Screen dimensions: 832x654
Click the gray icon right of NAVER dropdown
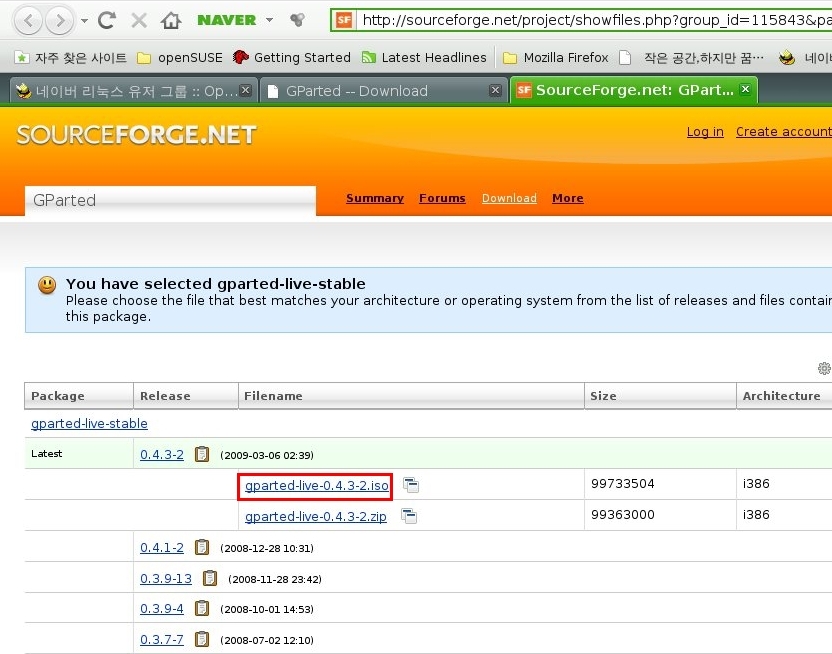click(298, 20)
